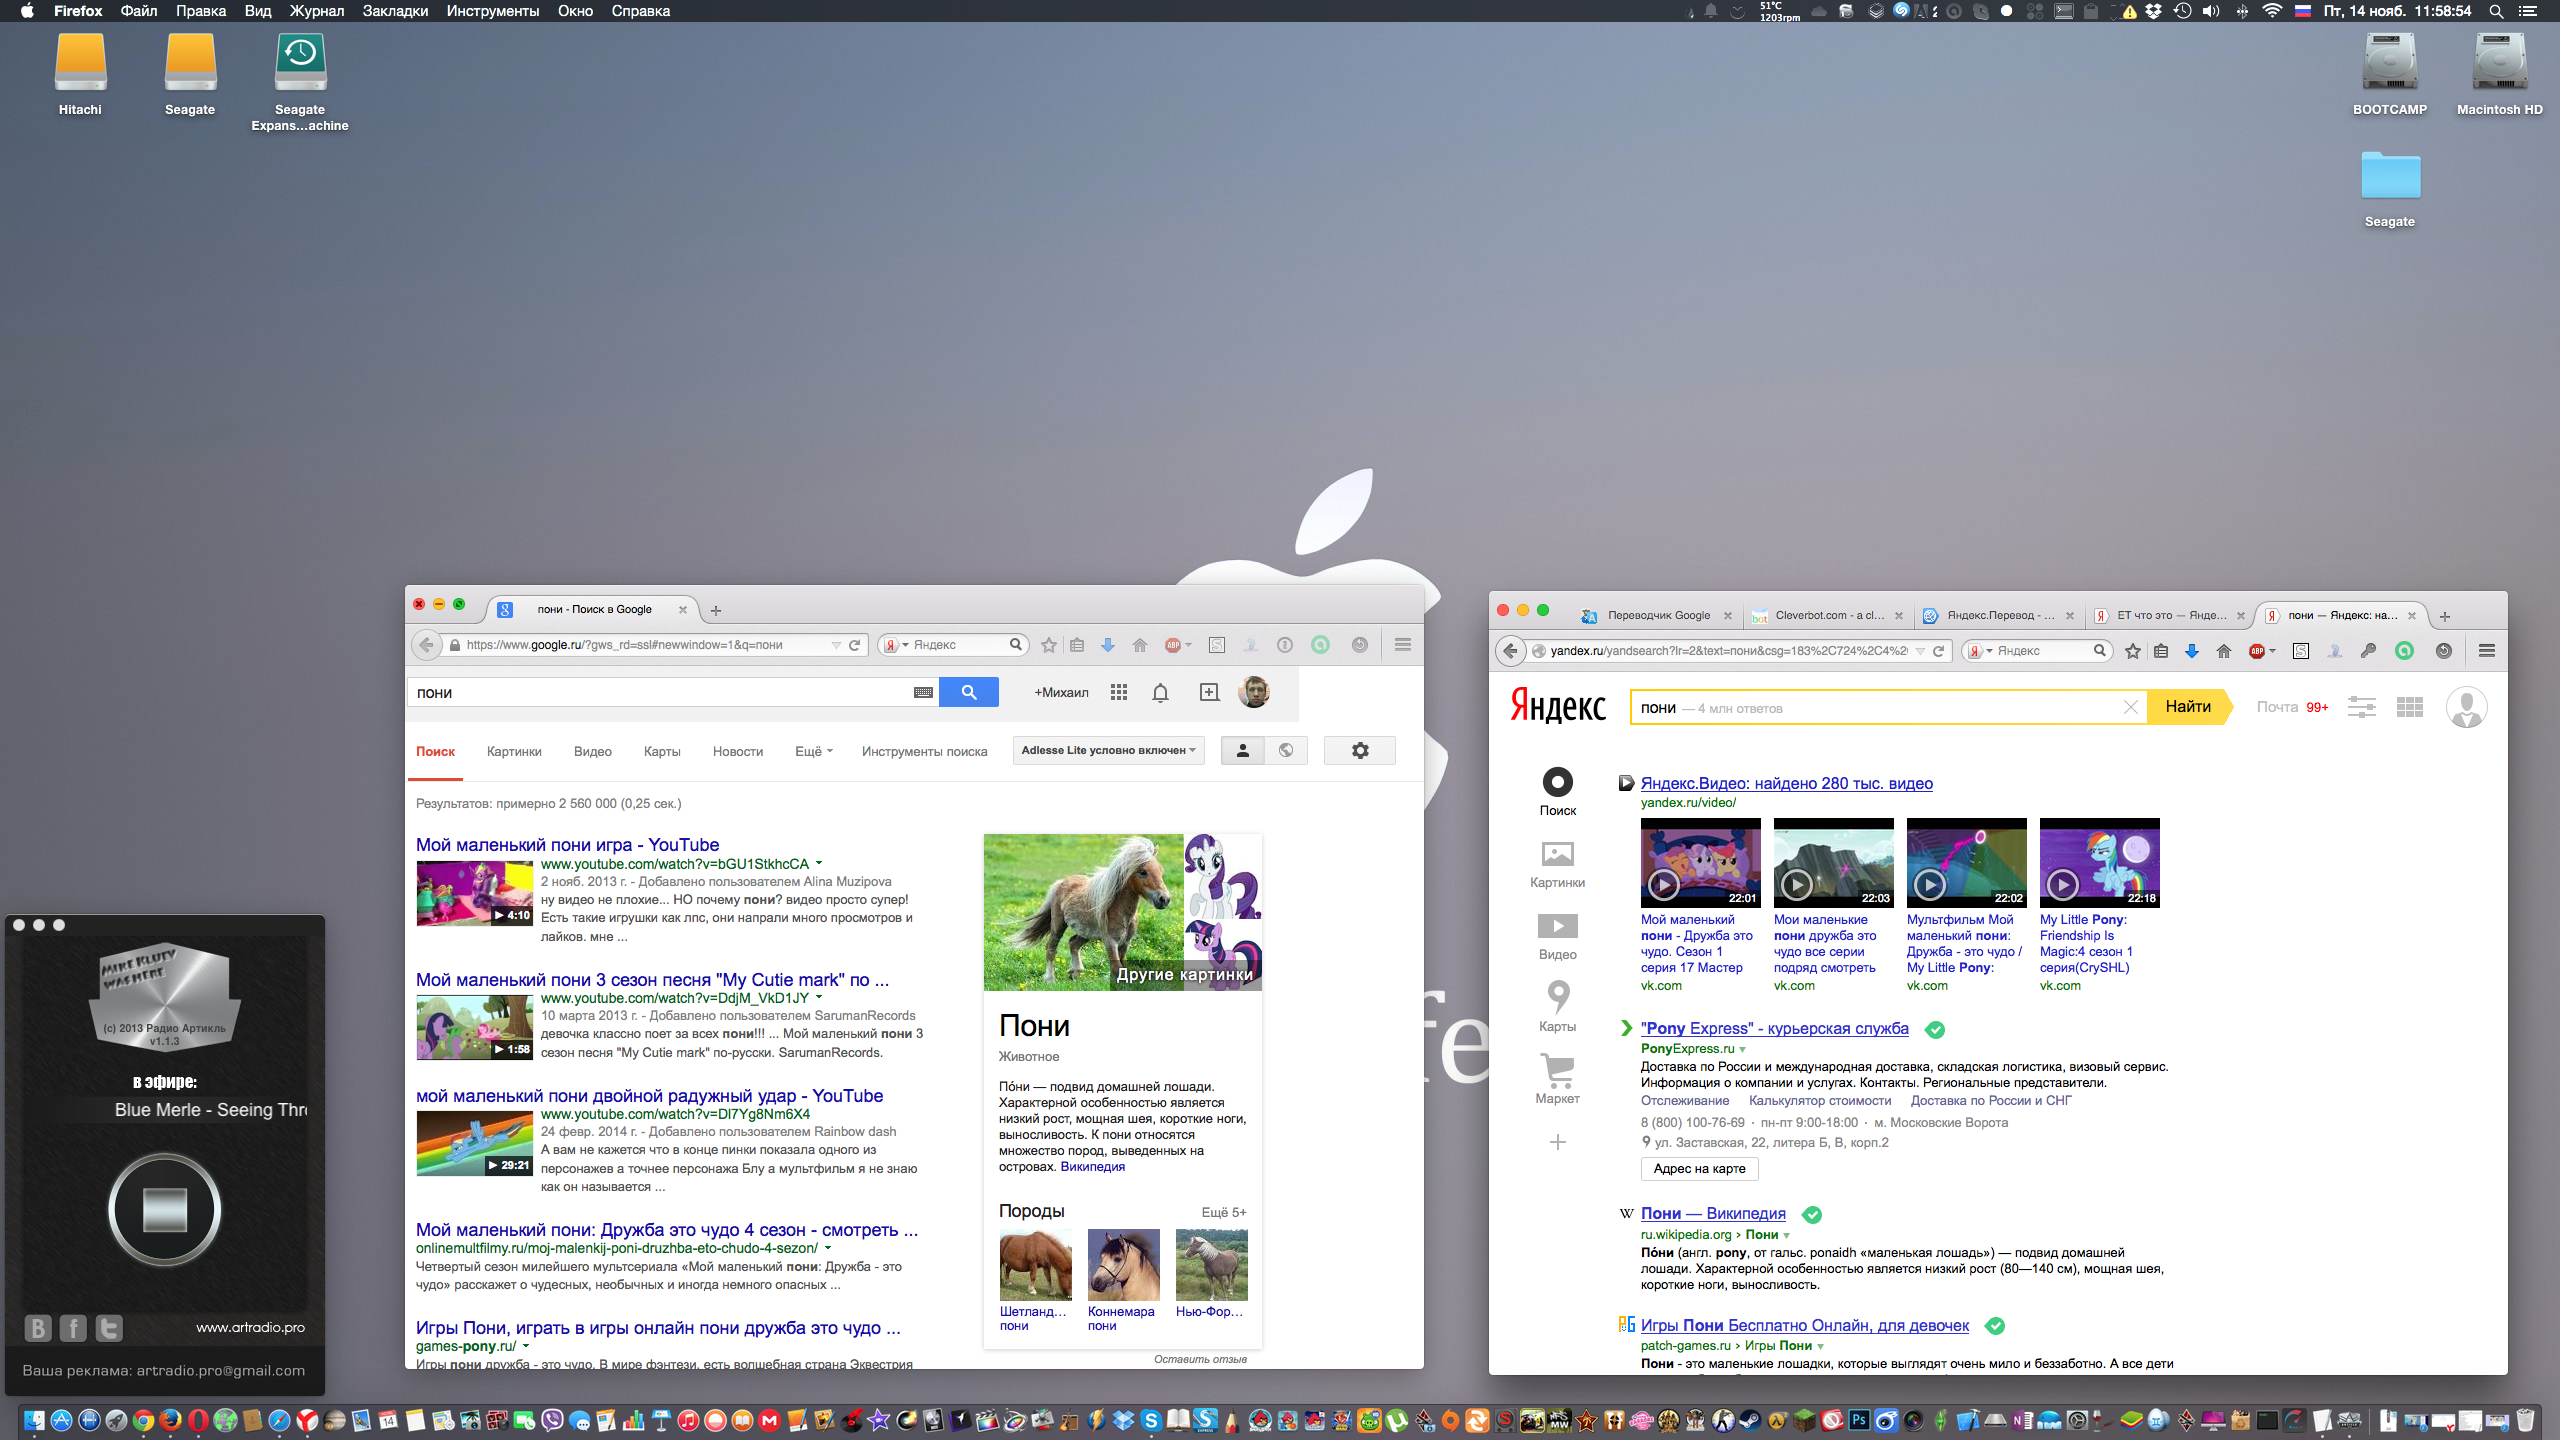Clear Yandex search field with X
The width and height of the screenshot is (2560, 1440).
coord(2130,707)
